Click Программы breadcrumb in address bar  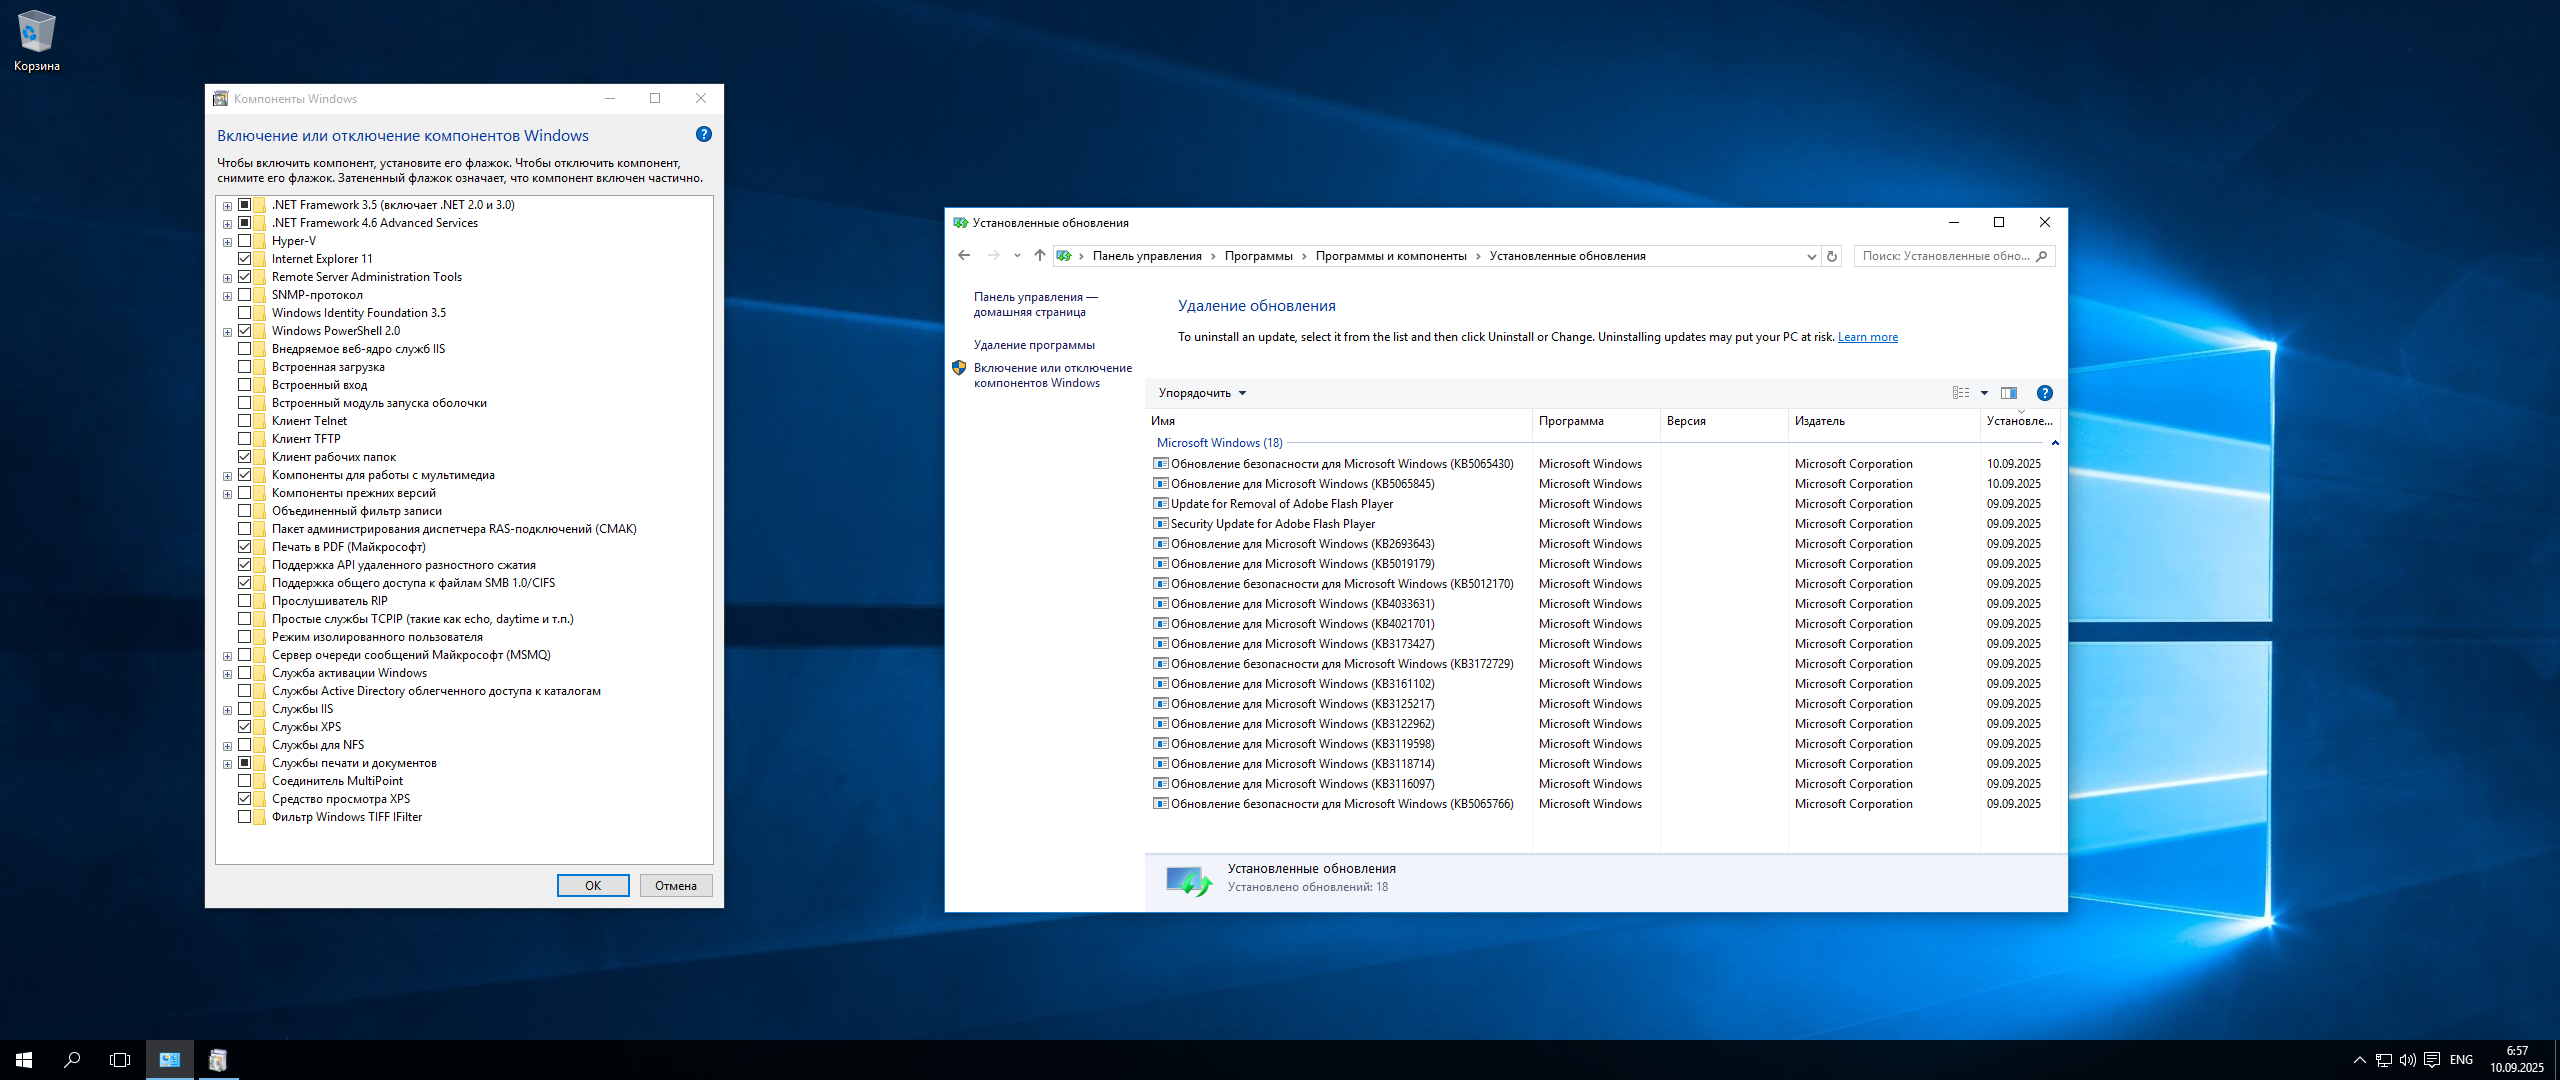click(1258, 256)
